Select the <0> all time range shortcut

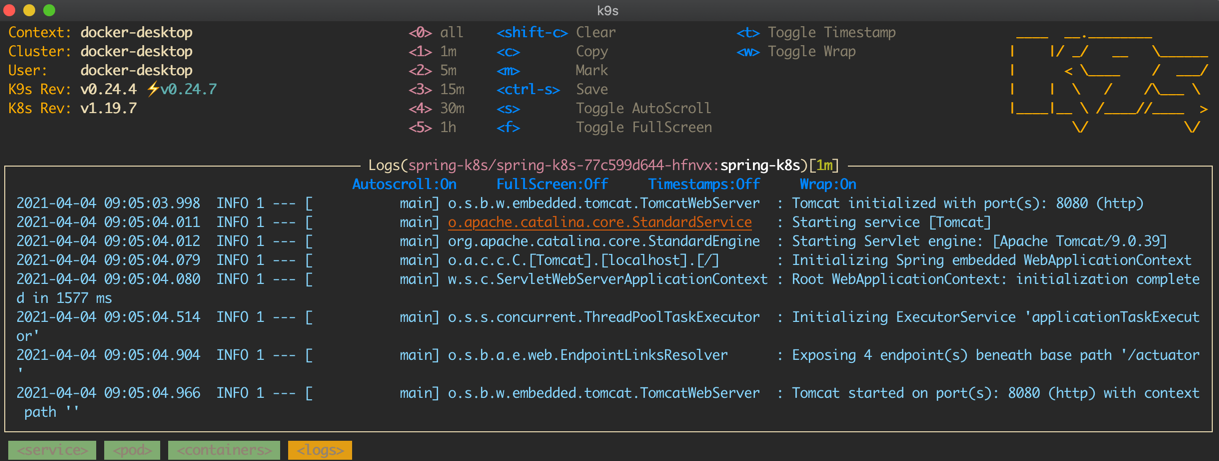point(436,33)
